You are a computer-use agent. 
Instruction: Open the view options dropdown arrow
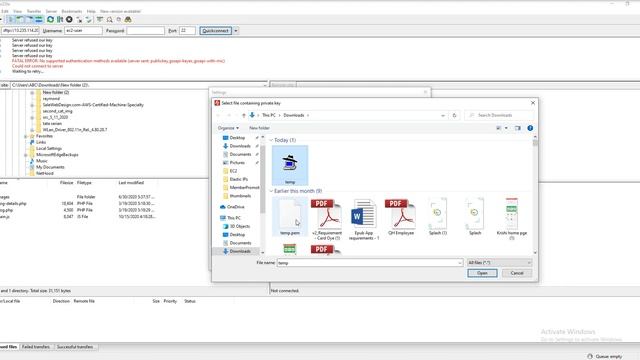coord(506,128)
